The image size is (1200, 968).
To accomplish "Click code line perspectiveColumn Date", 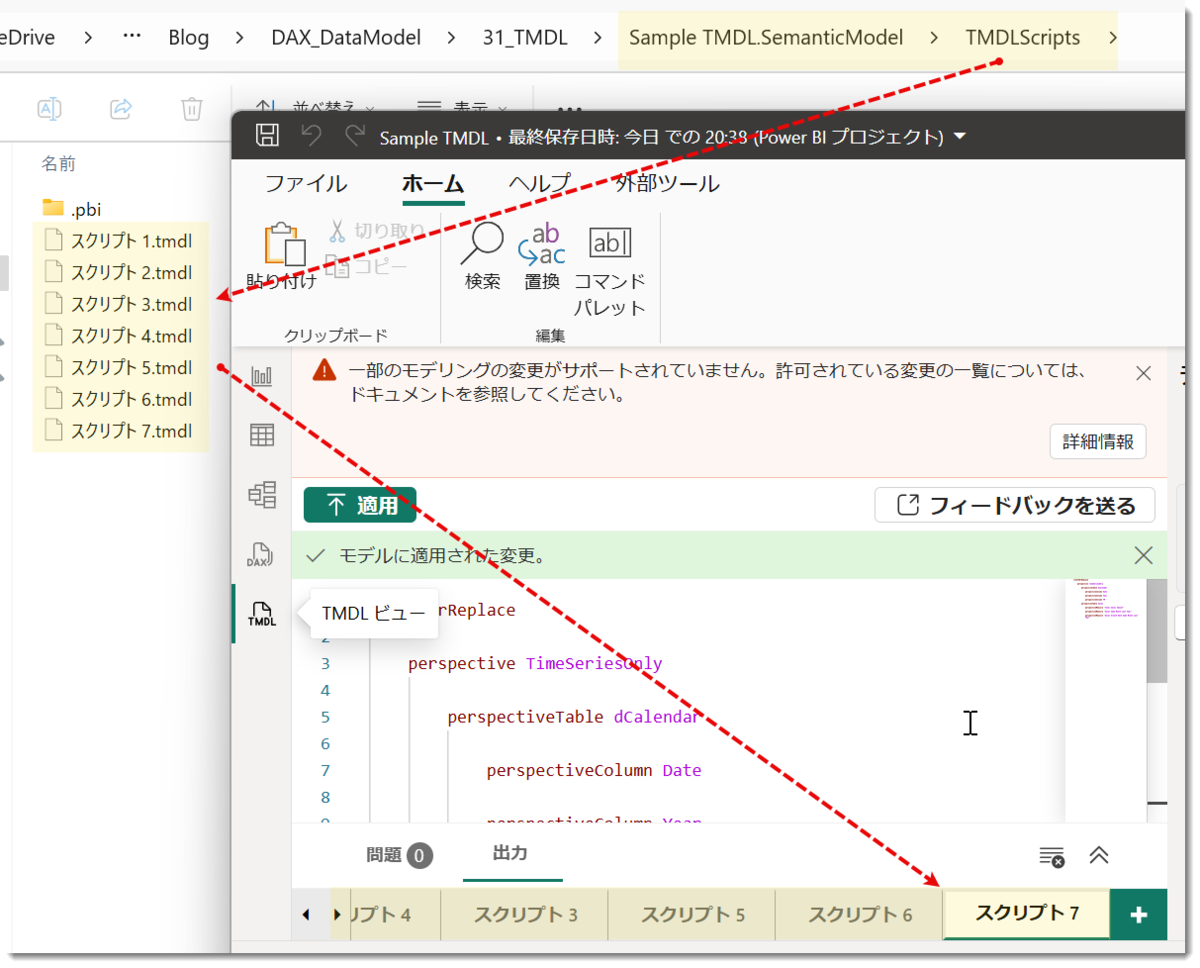I will (x=594, y=770).
